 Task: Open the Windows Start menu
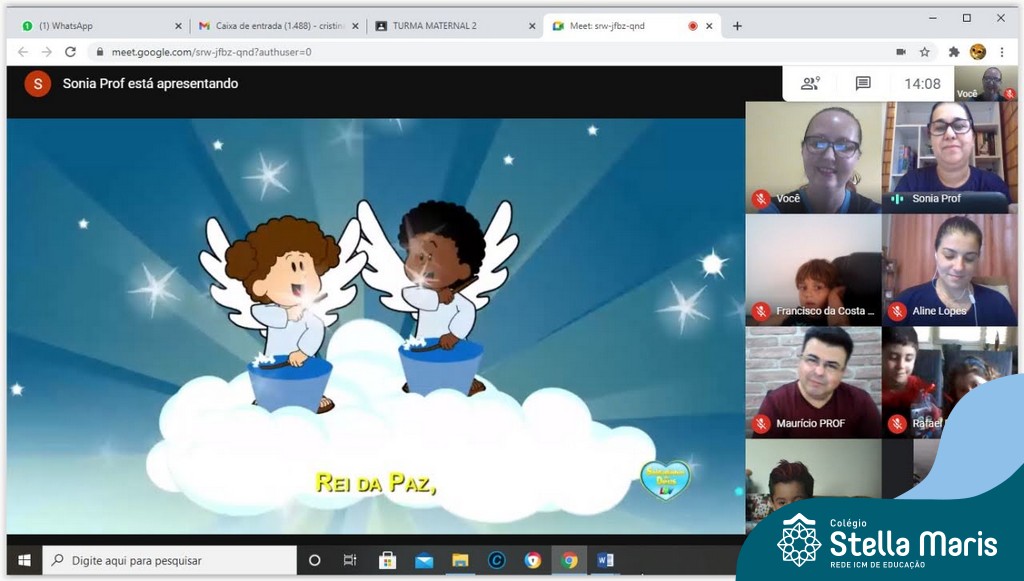(x=24, y=560)
